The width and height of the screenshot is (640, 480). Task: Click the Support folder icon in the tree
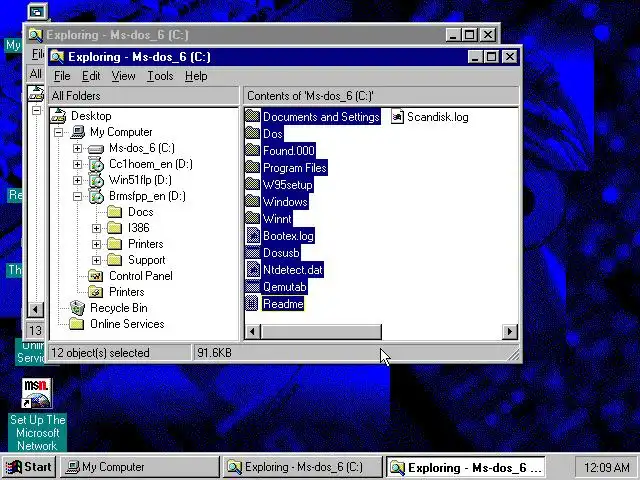tap(115, 260)
